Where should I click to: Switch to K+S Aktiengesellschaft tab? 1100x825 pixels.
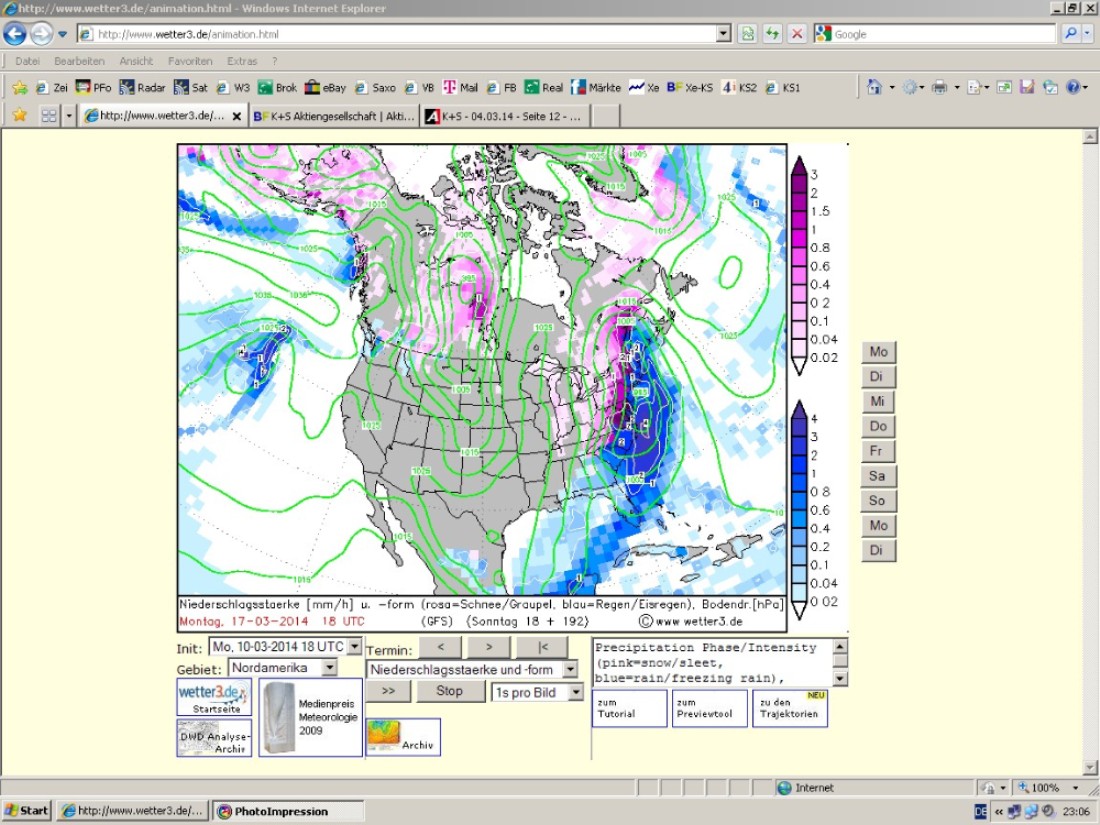coord(334,116)
